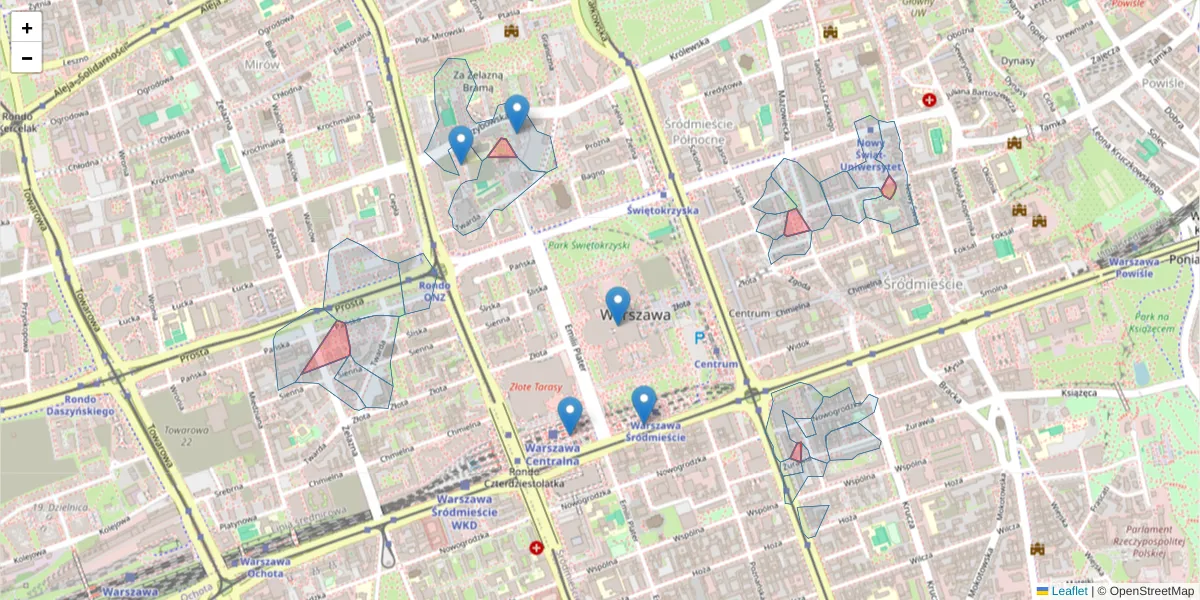Click the zoom out button

(x=26, y=57)
